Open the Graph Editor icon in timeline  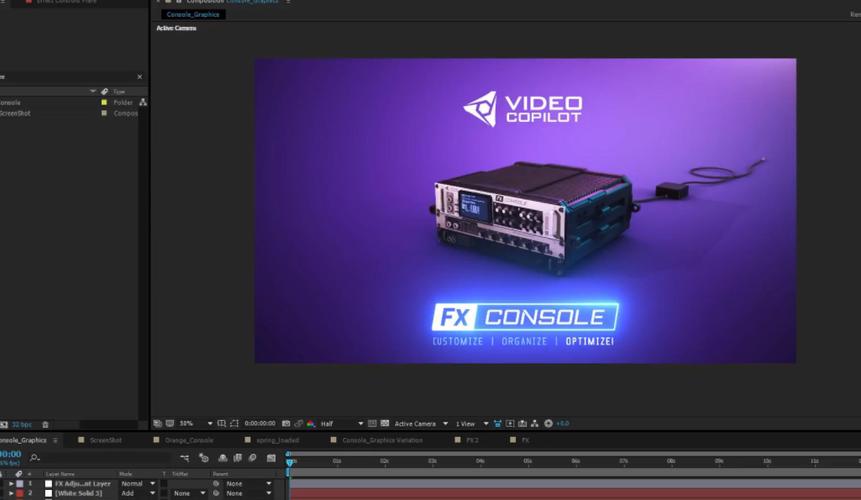tap(271, 458)
